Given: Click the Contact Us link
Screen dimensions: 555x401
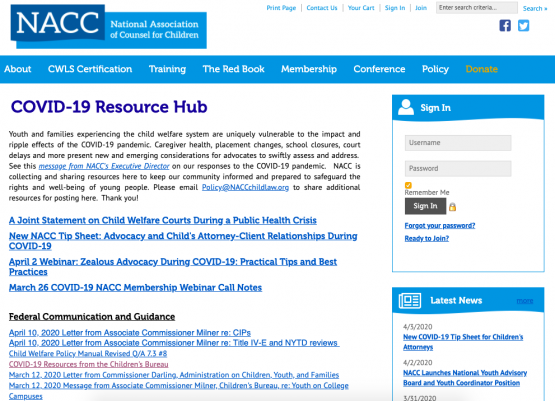Looking at the screenshot, I should click(322, 8).
